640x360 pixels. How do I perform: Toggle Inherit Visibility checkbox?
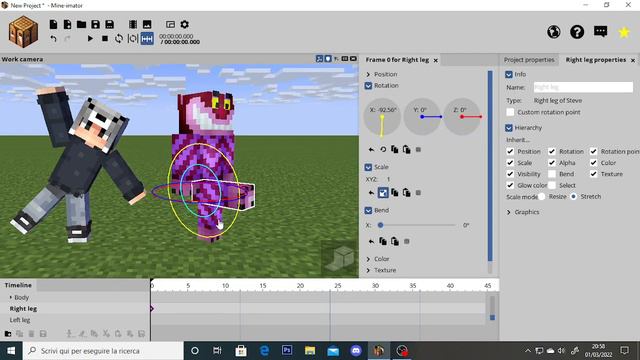point(510,174)
